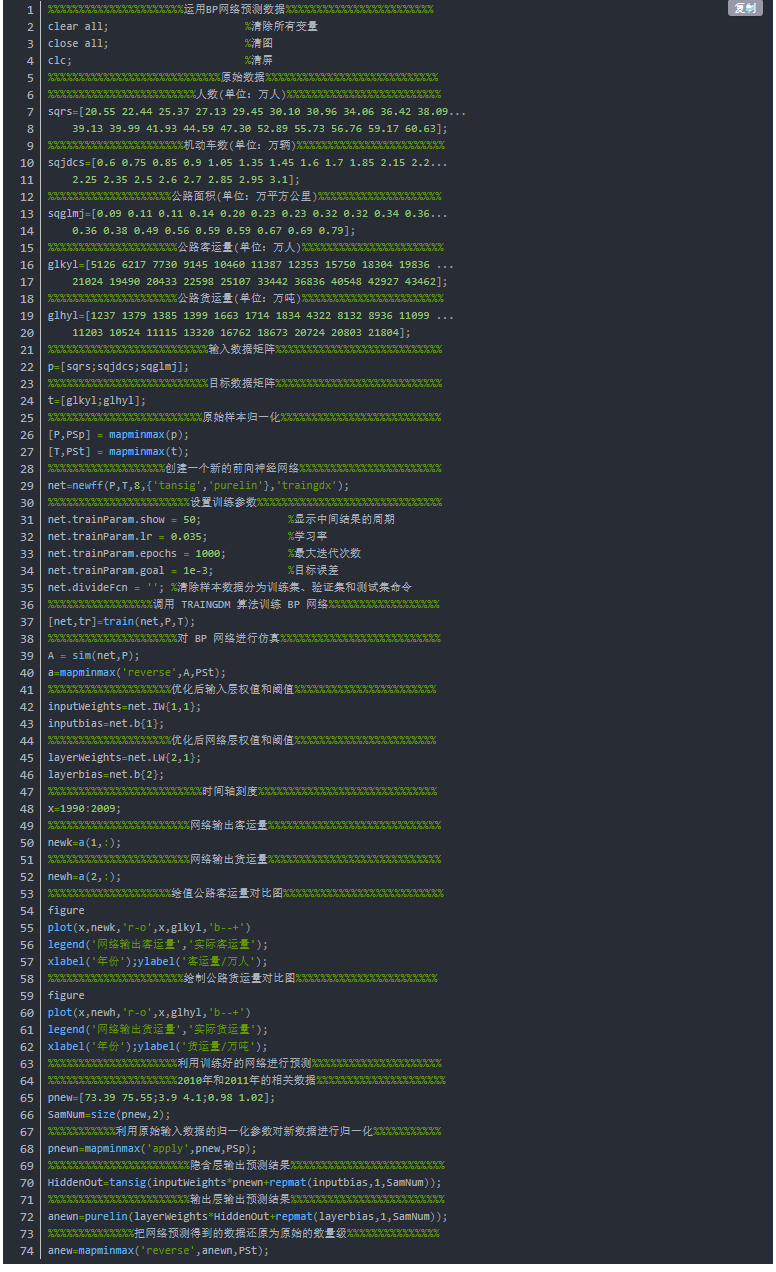Click 'layerbias=net.b{2};'
Viewport: 776px width, 1272px height.
pos(106,774)
